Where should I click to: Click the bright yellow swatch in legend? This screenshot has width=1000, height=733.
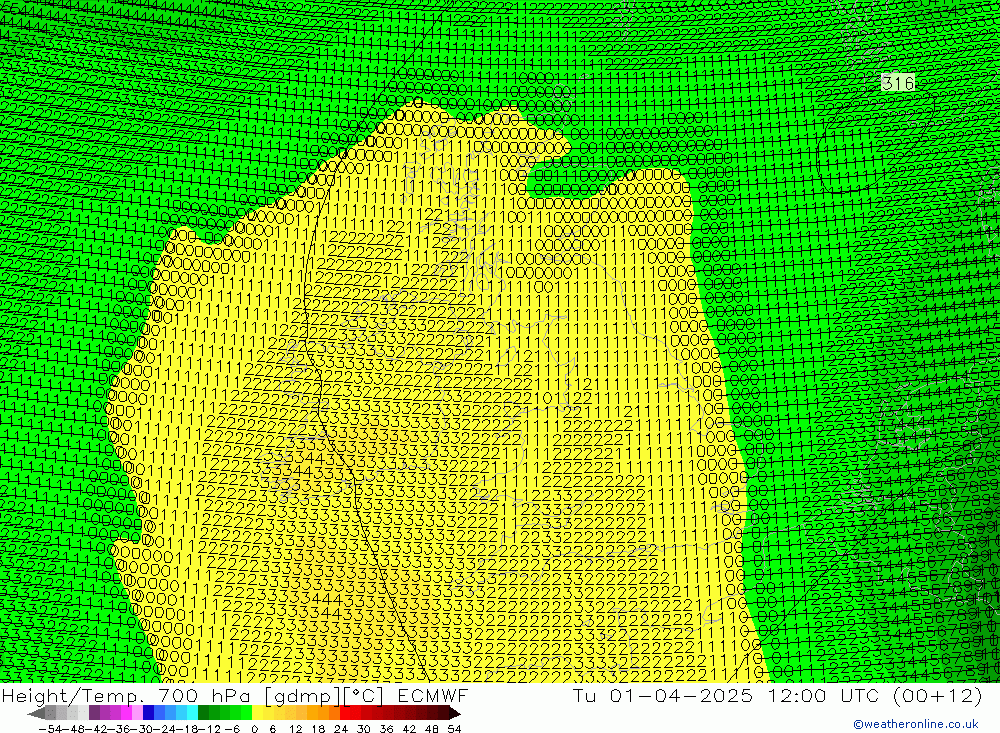tap(257, 713)
